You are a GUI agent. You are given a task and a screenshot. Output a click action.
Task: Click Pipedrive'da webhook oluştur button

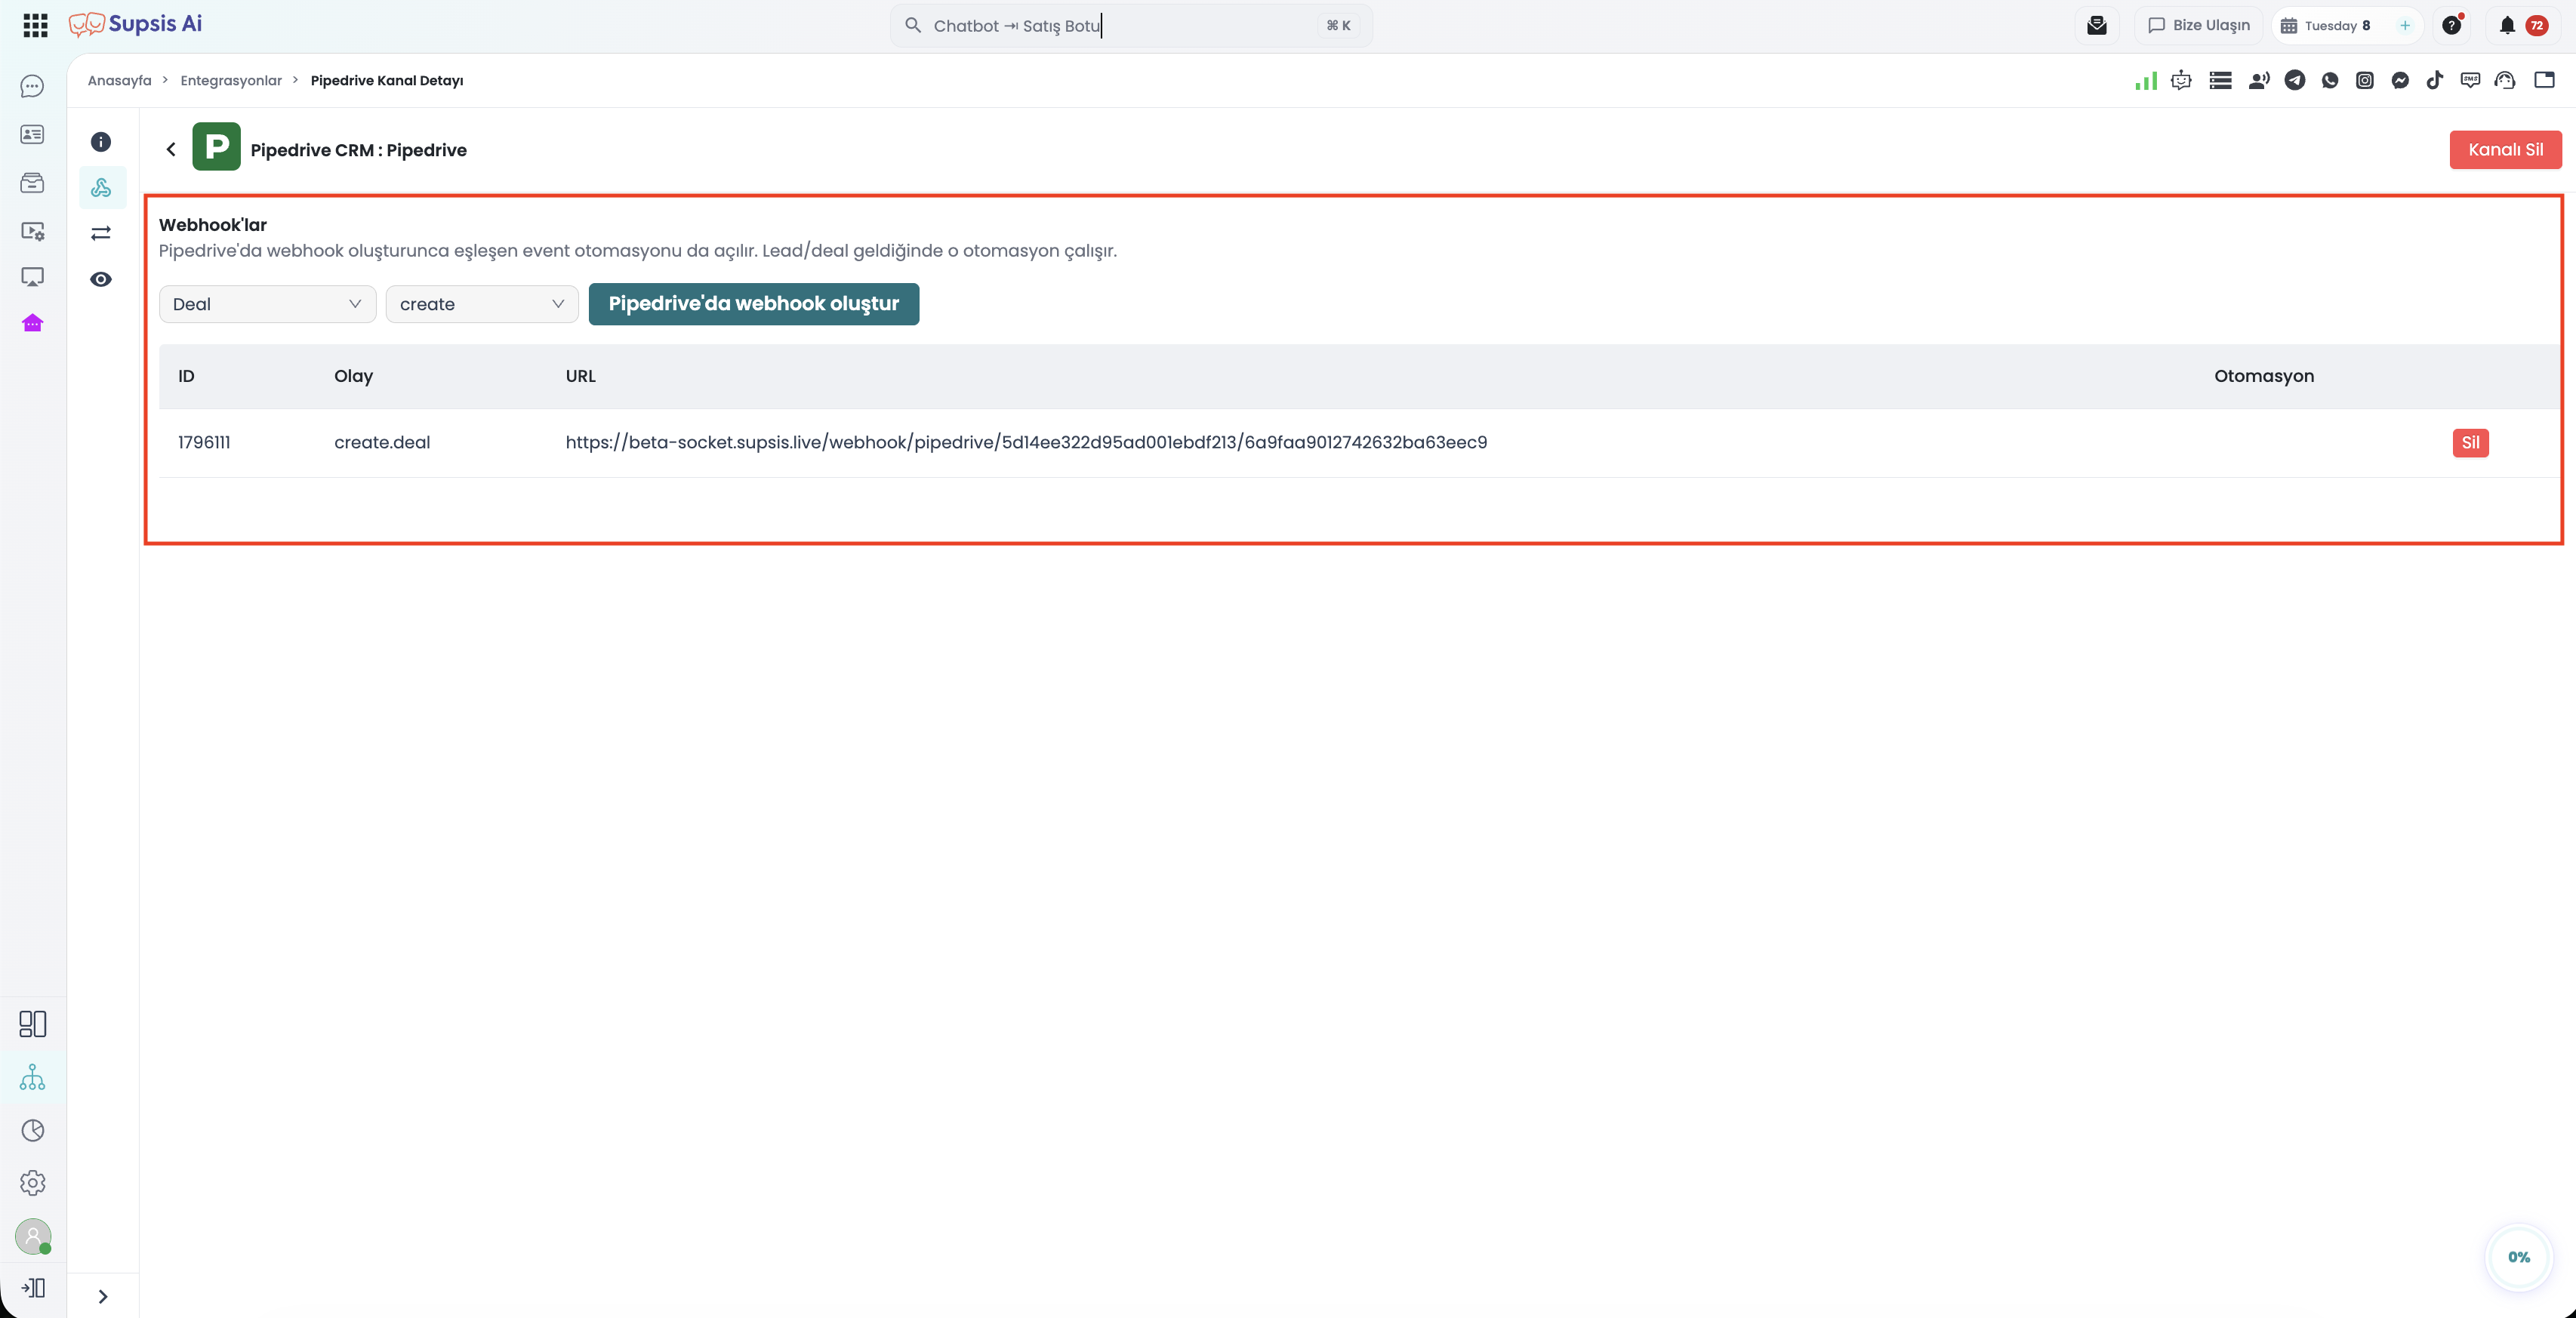[x=754, y=304]
